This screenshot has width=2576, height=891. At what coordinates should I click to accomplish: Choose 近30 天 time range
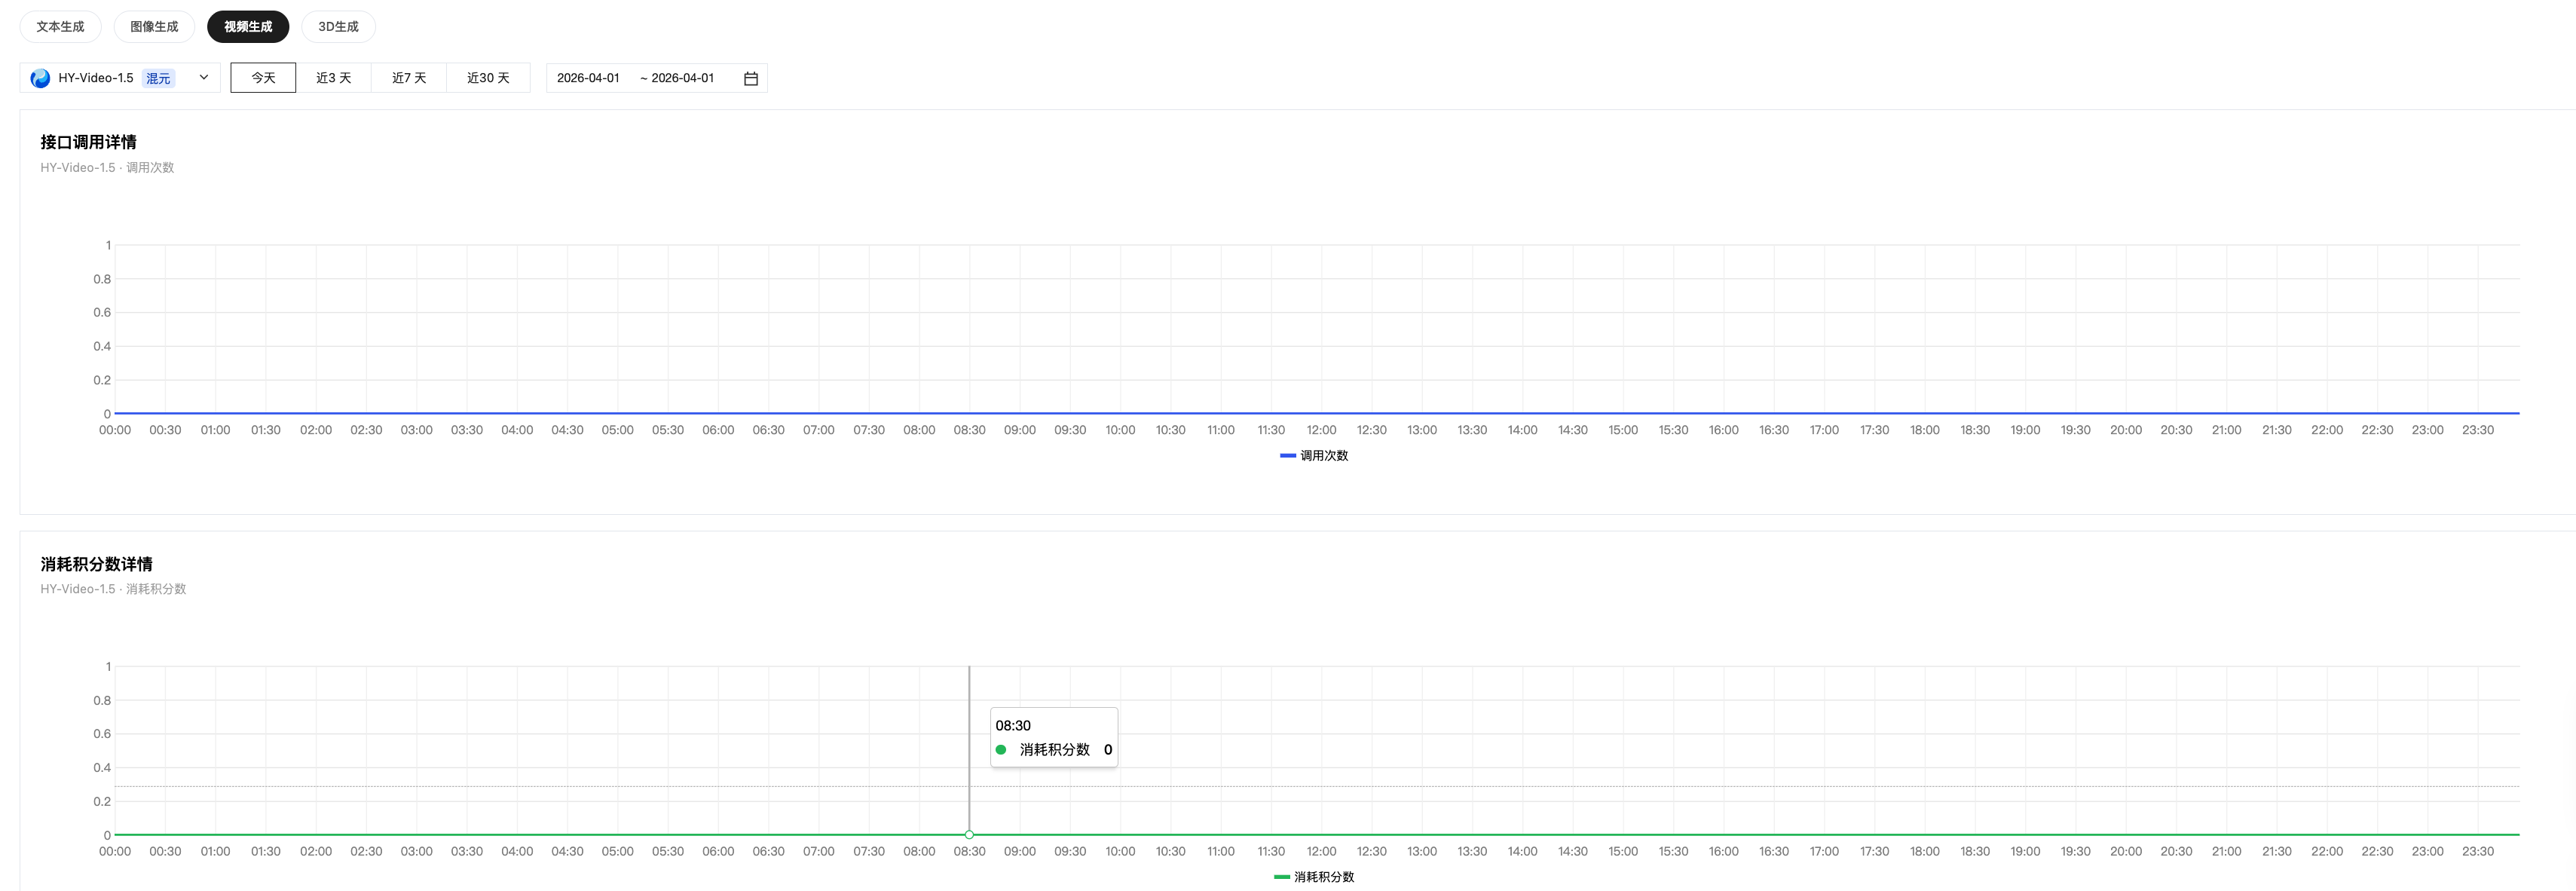(488, 78)
